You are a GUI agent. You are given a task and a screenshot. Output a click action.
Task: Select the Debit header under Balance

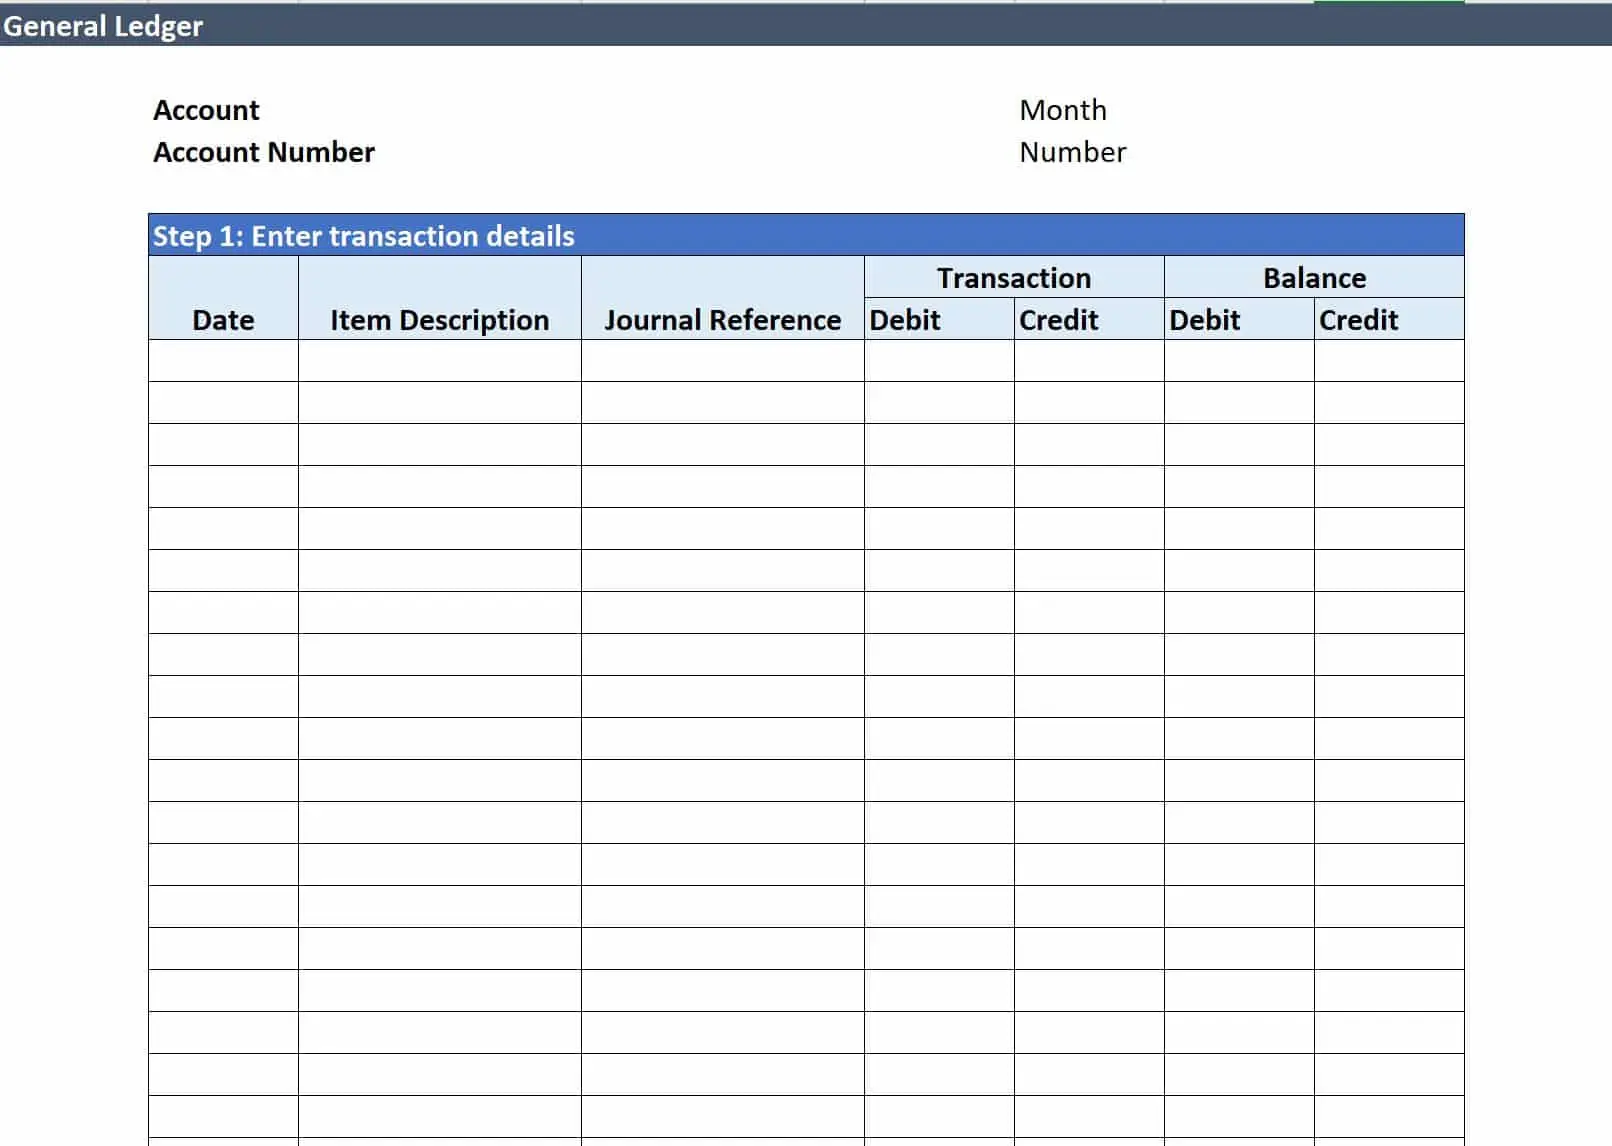(x=1205, y=320)
